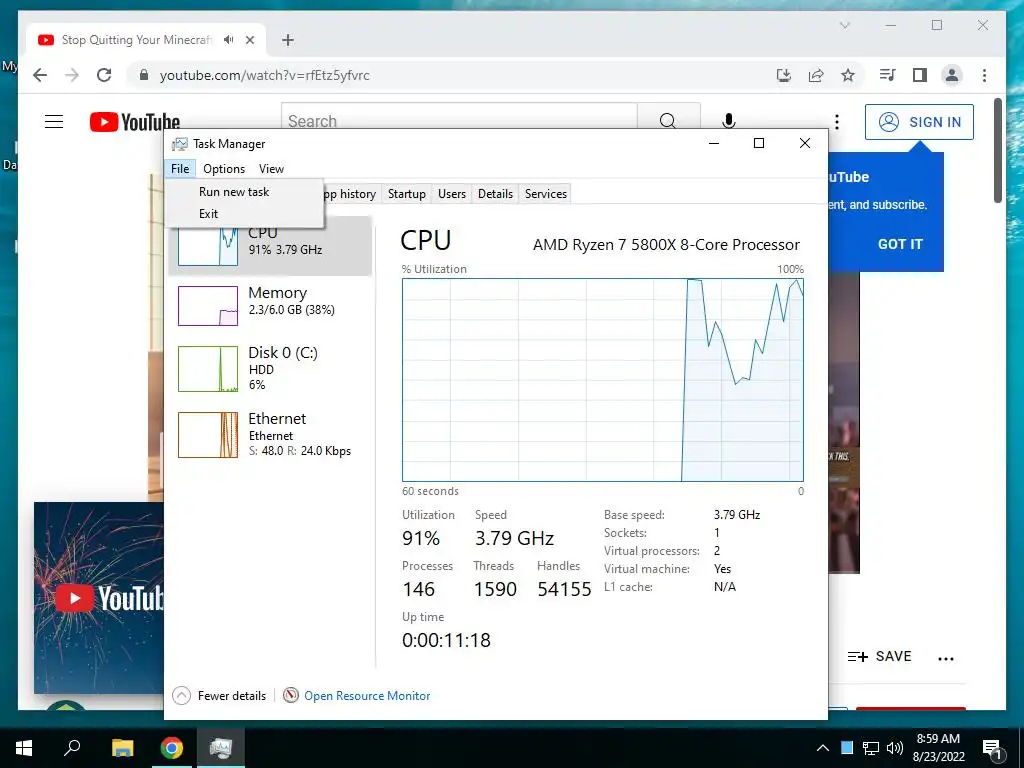Viewport: 1024px width, 768px height.
Task: Mute the YouTube tab via speaker icon
Action: (x=228, y=40)
